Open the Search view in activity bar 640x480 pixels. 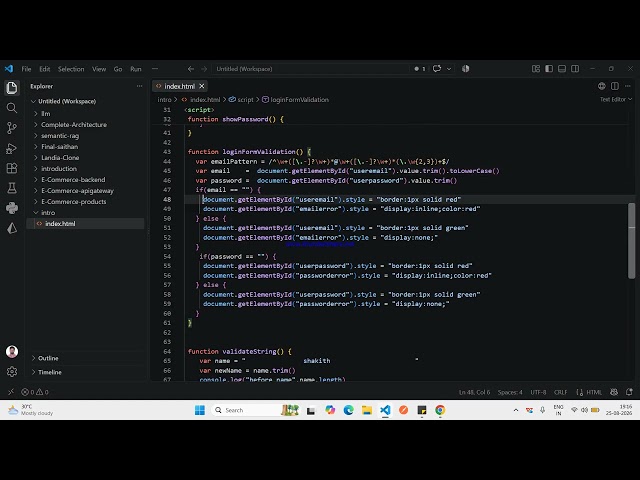coord(12,108)
